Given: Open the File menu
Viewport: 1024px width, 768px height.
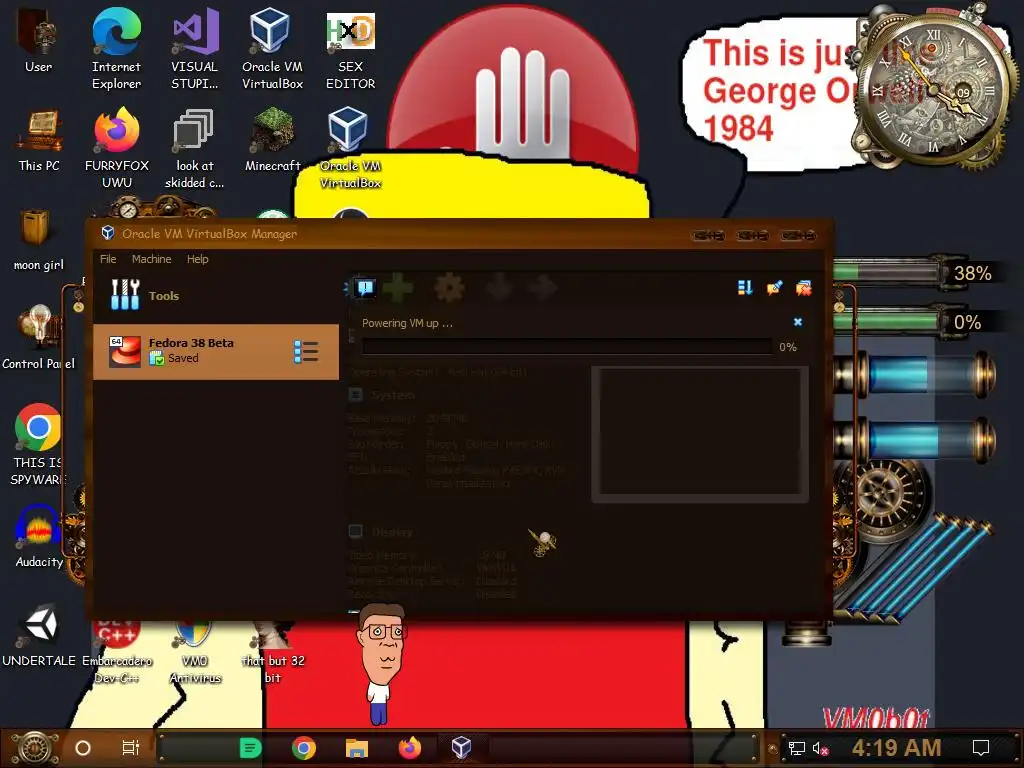Looking at the screenshot, I should tap(108, 259).
